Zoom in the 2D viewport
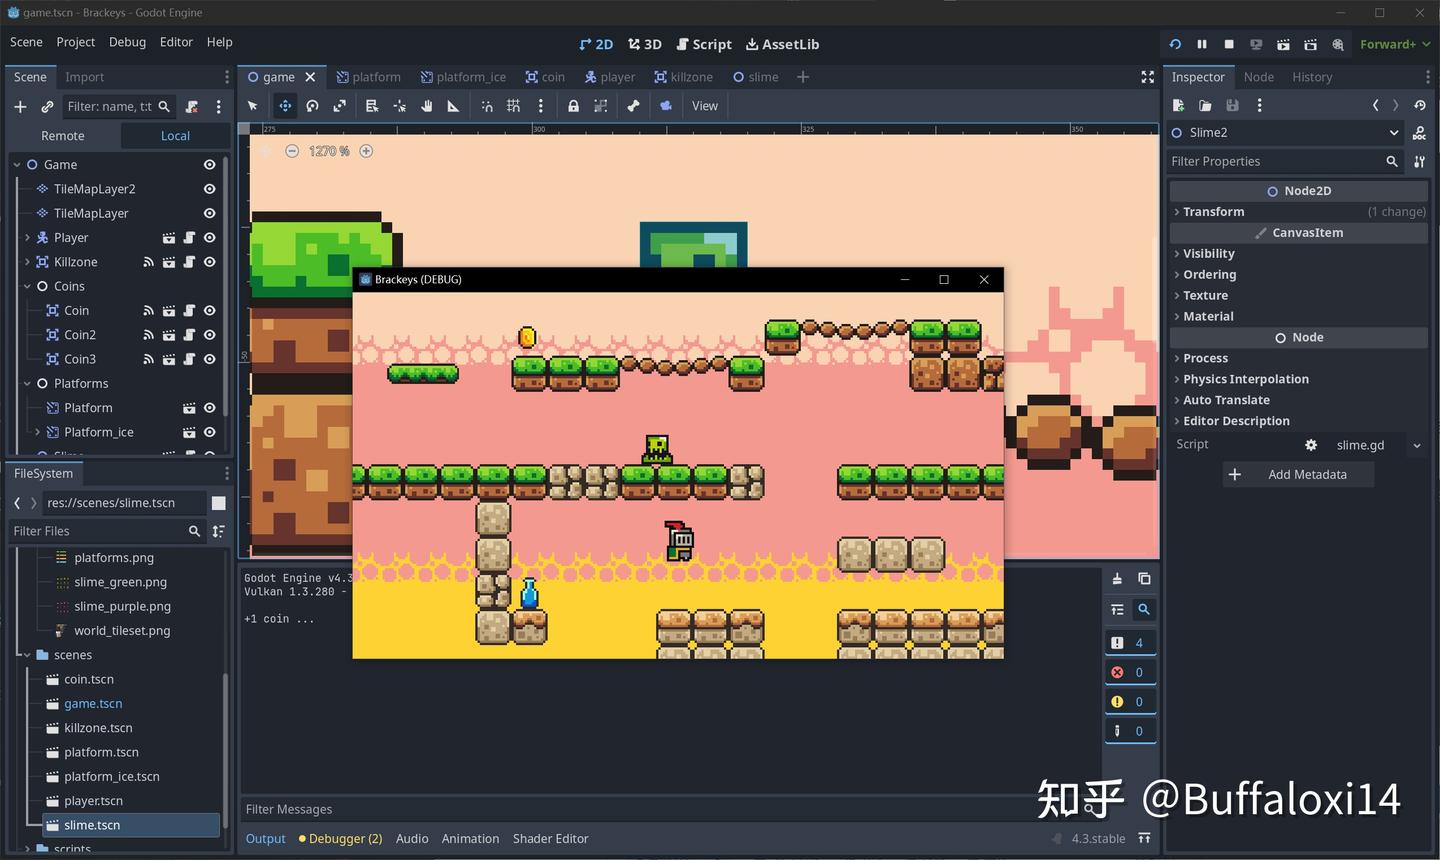Image resolution: width=1440 pixels, height=860 pixels. [x=366, y=151]
